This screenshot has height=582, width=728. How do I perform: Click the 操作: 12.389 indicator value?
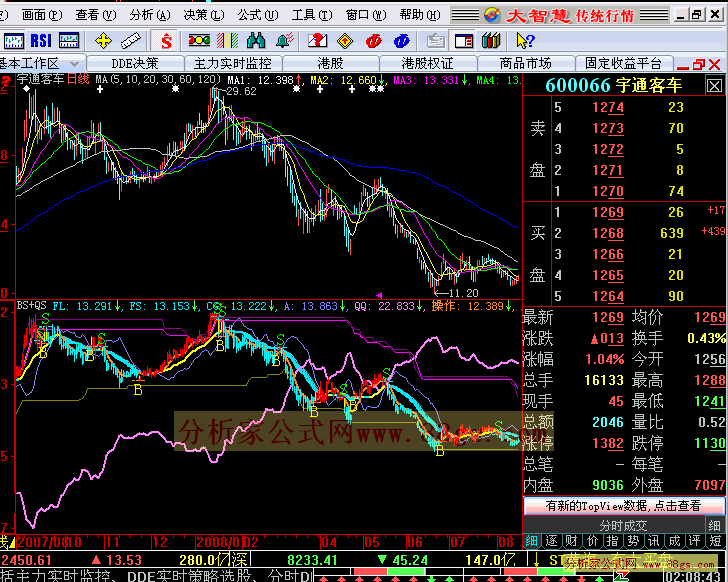pyautogui.click(x=468, y=306)
